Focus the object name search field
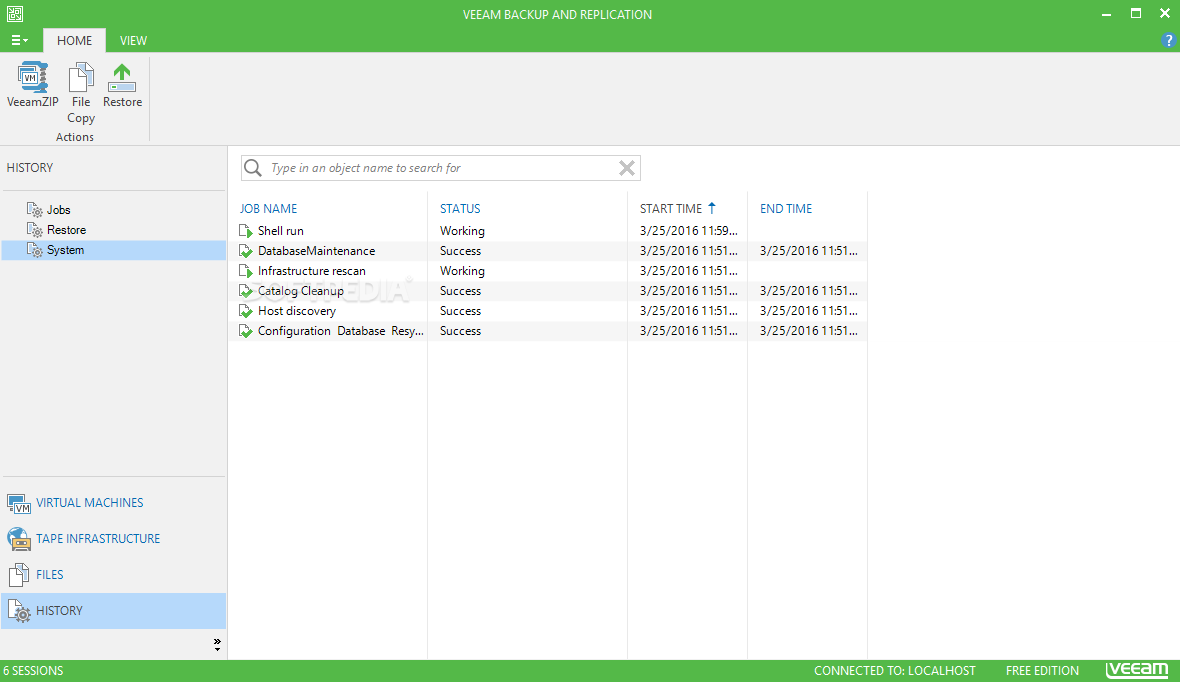Image resolution: width=1180 pixels, height=682 pixels. (440, 168)
